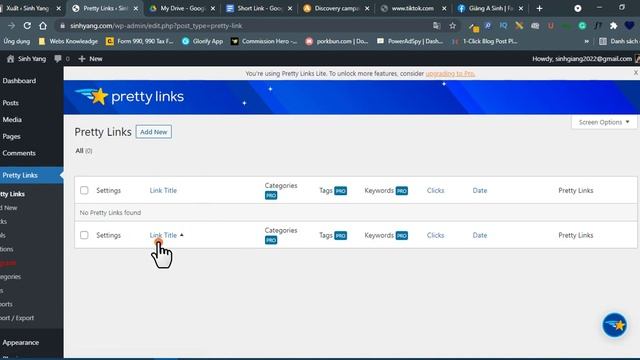Click the Keywords PRO badge in header row
640x360 pixels.
[402, 191]
